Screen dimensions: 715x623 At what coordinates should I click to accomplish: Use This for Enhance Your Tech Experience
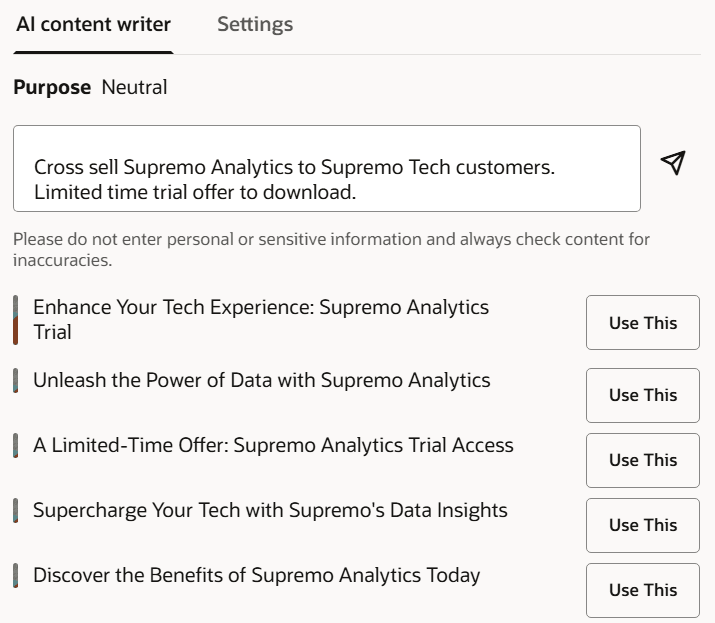pyautogui.click(x=642, y=322)
